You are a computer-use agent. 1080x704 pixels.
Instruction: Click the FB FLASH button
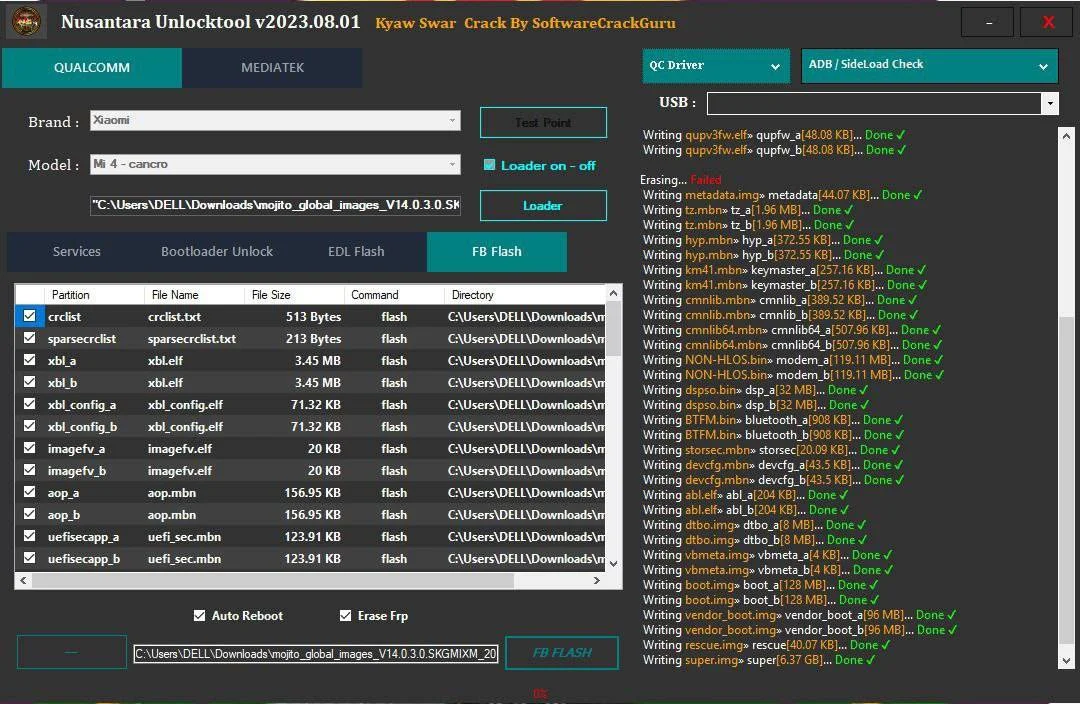pos(562,652)
